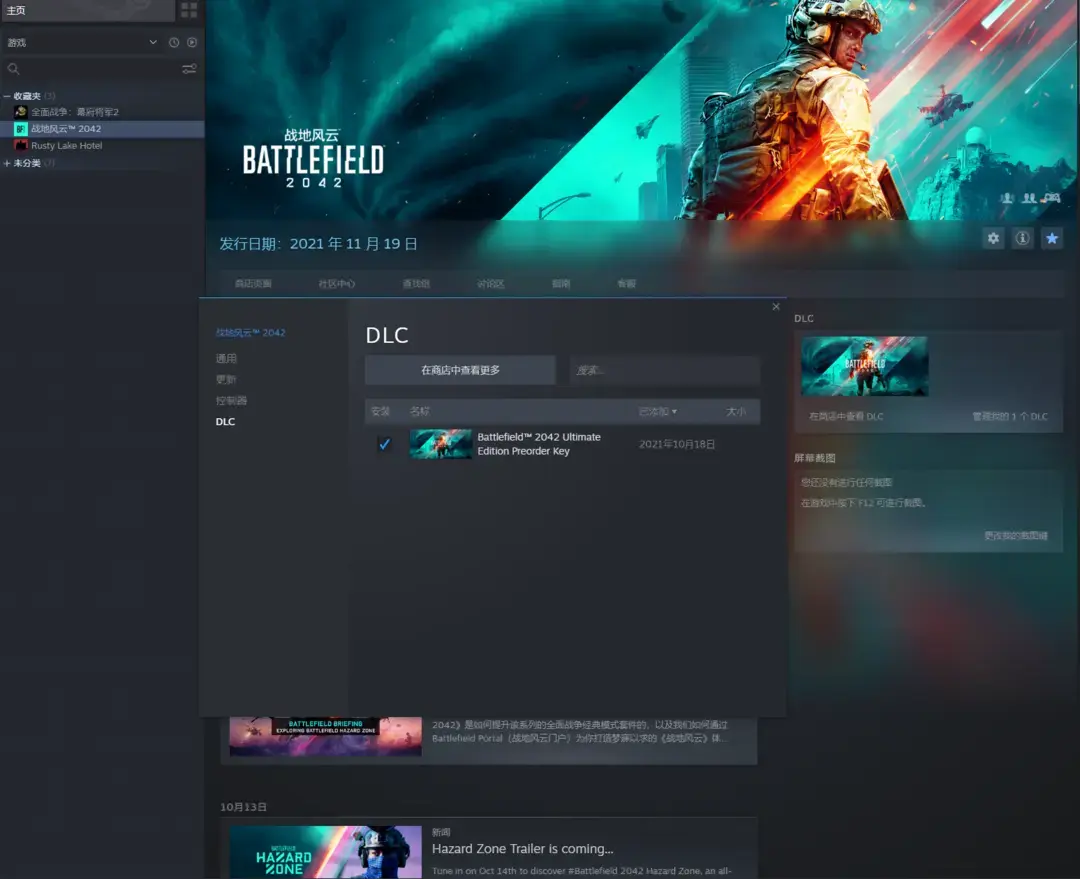Screen dimensions: 1080x879
Task: Switch library to grid collections view icon
Action: 189,10
